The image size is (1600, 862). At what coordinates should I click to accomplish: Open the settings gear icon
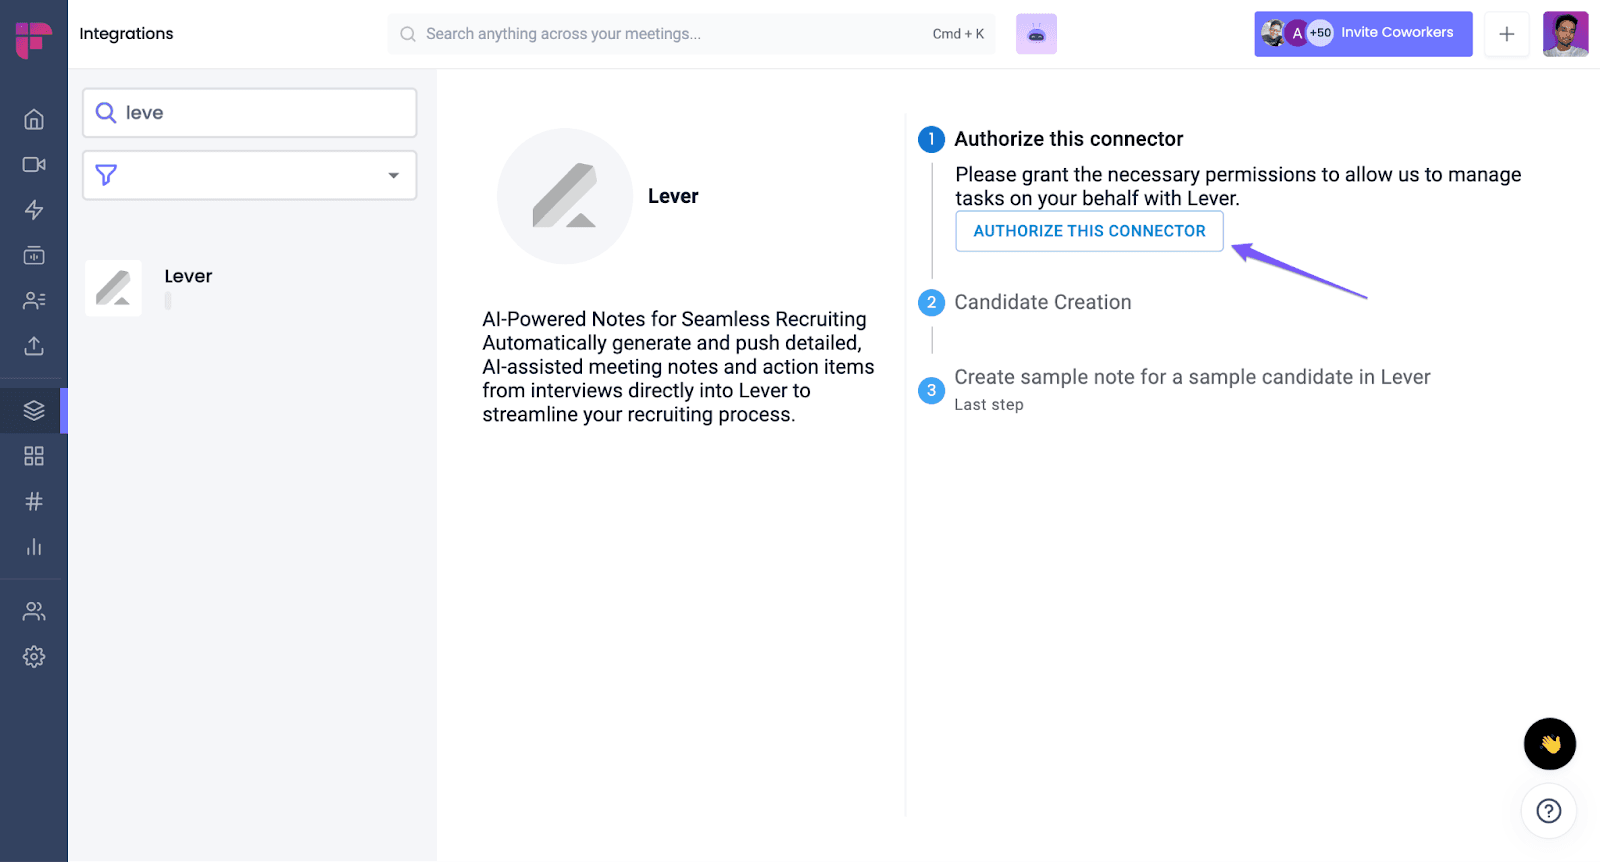[34, 657]
